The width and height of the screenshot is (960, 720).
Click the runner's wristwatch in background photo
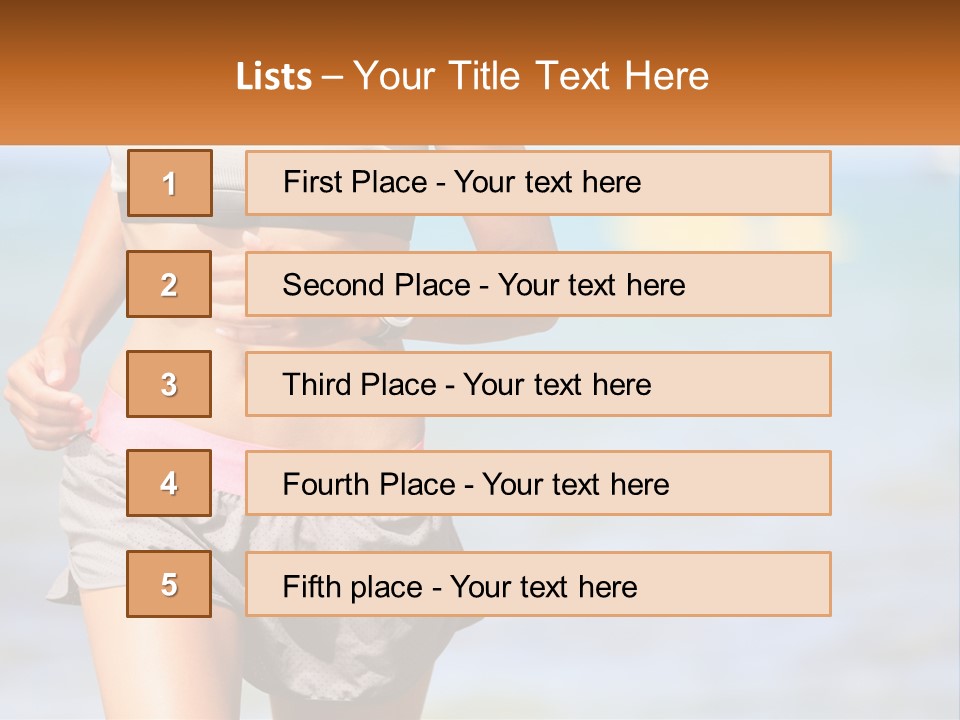click(393, 325)
